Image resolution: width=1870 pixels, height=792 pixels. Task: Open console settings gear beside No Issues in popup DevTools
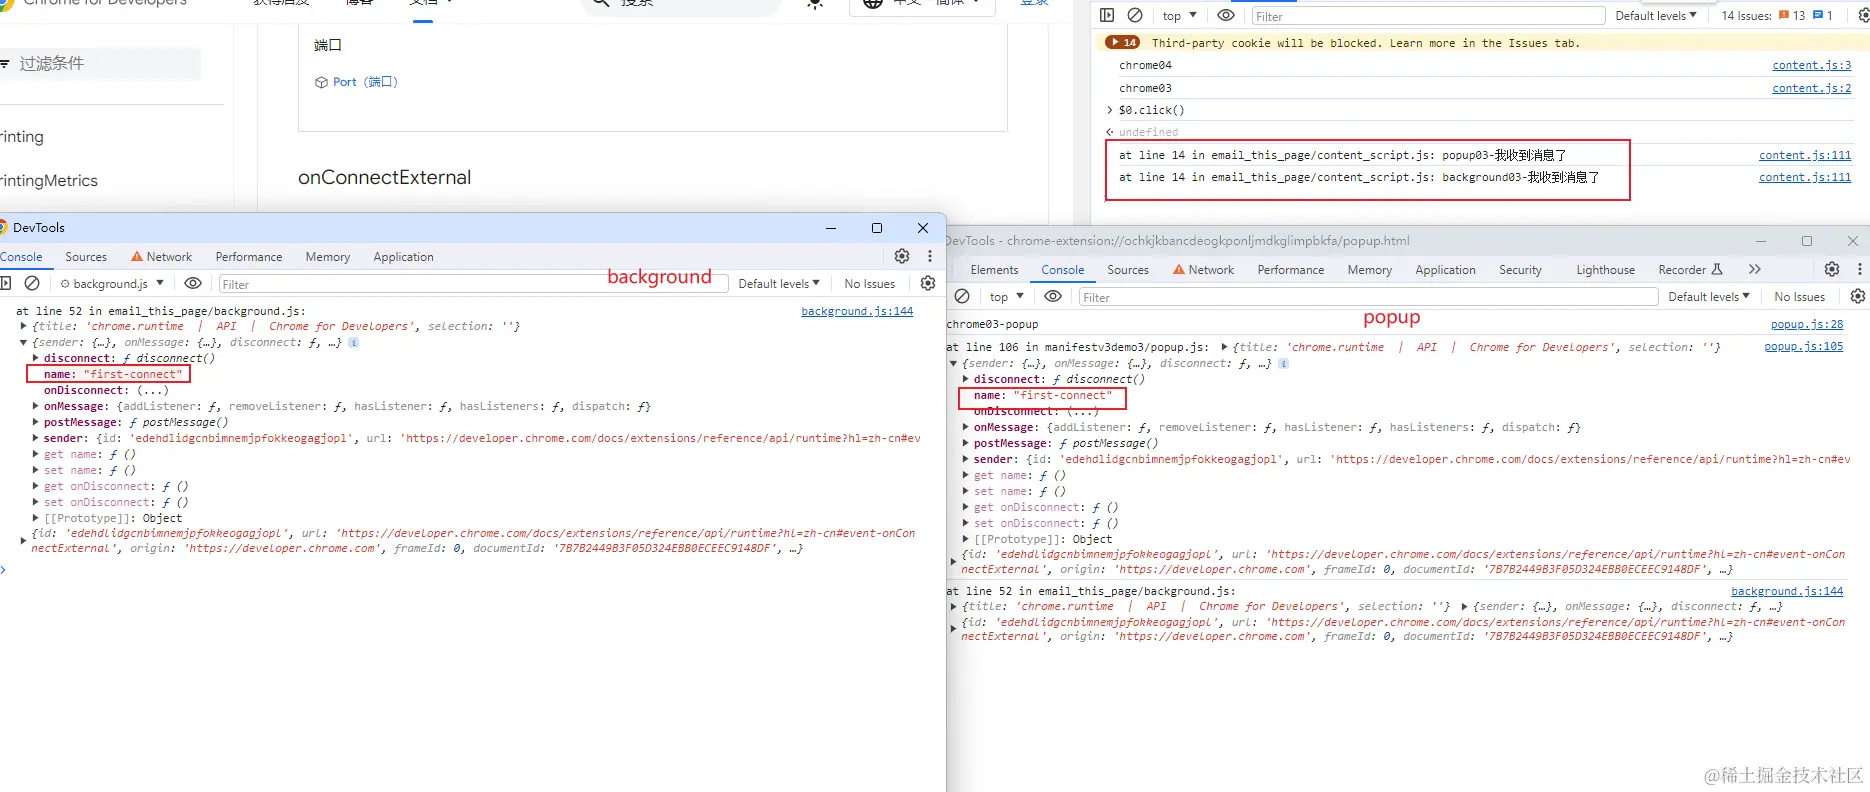click(x=1858, y=296)
